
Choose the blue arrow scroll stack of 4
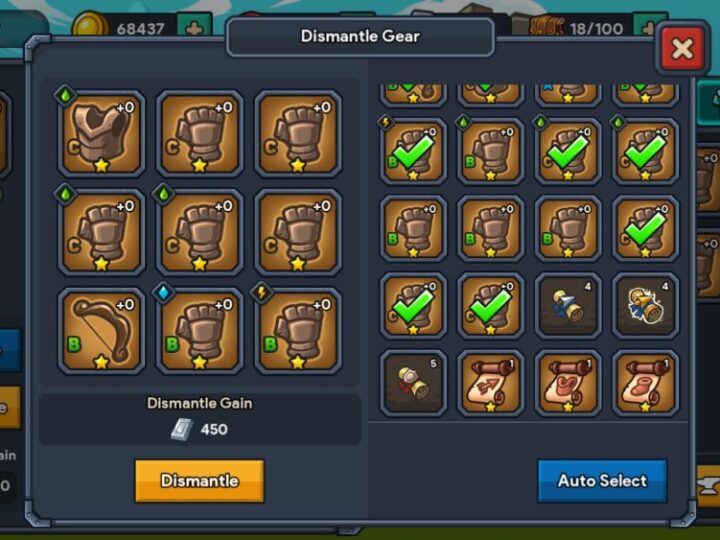568,305
